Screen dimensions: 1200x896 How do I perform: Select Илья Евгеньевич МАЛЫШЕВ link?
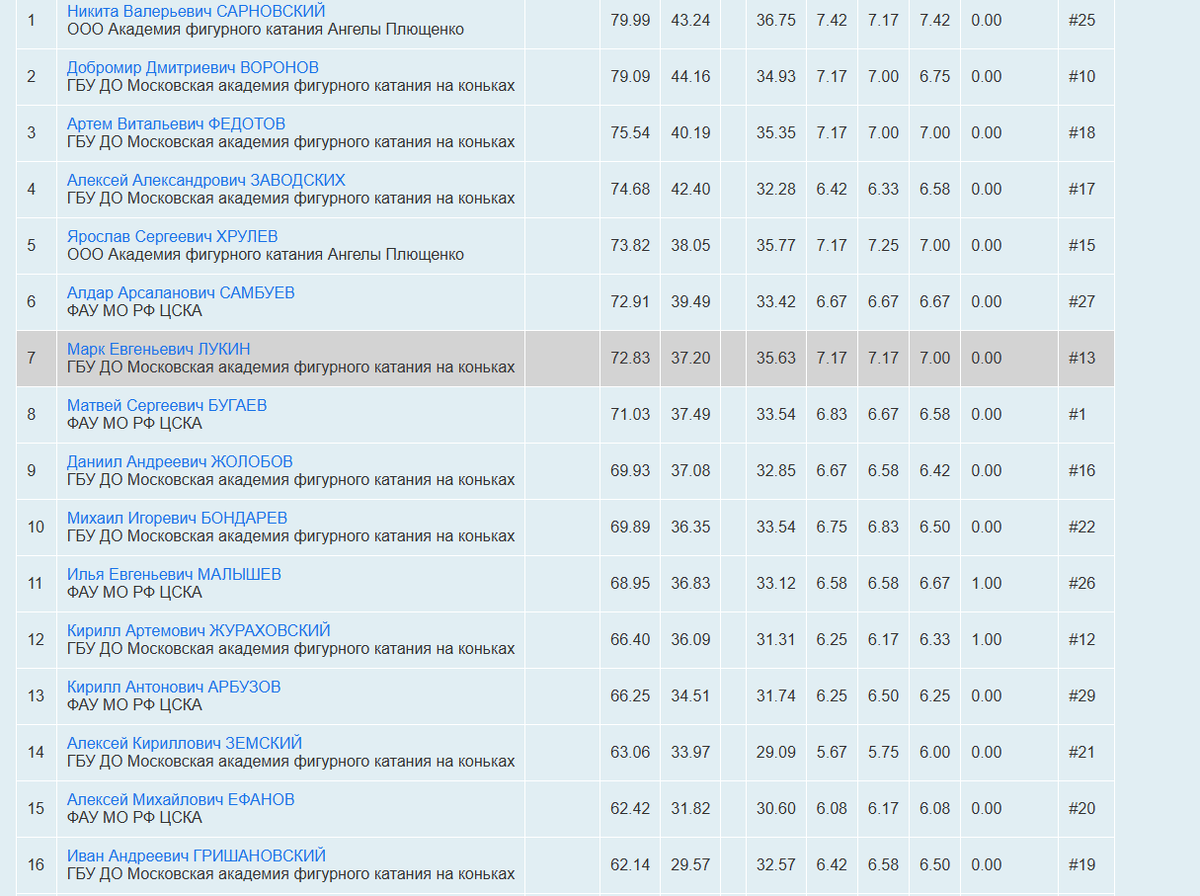[174, 574]
